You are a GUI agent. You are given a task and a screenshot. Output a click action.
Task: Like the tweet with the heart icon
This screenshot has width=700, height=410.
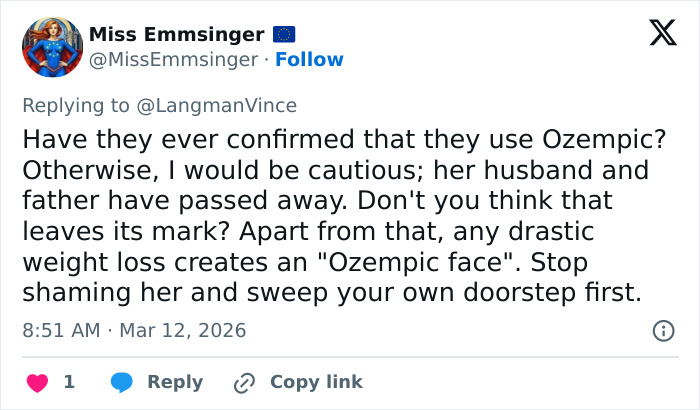[x=37, y=382]
